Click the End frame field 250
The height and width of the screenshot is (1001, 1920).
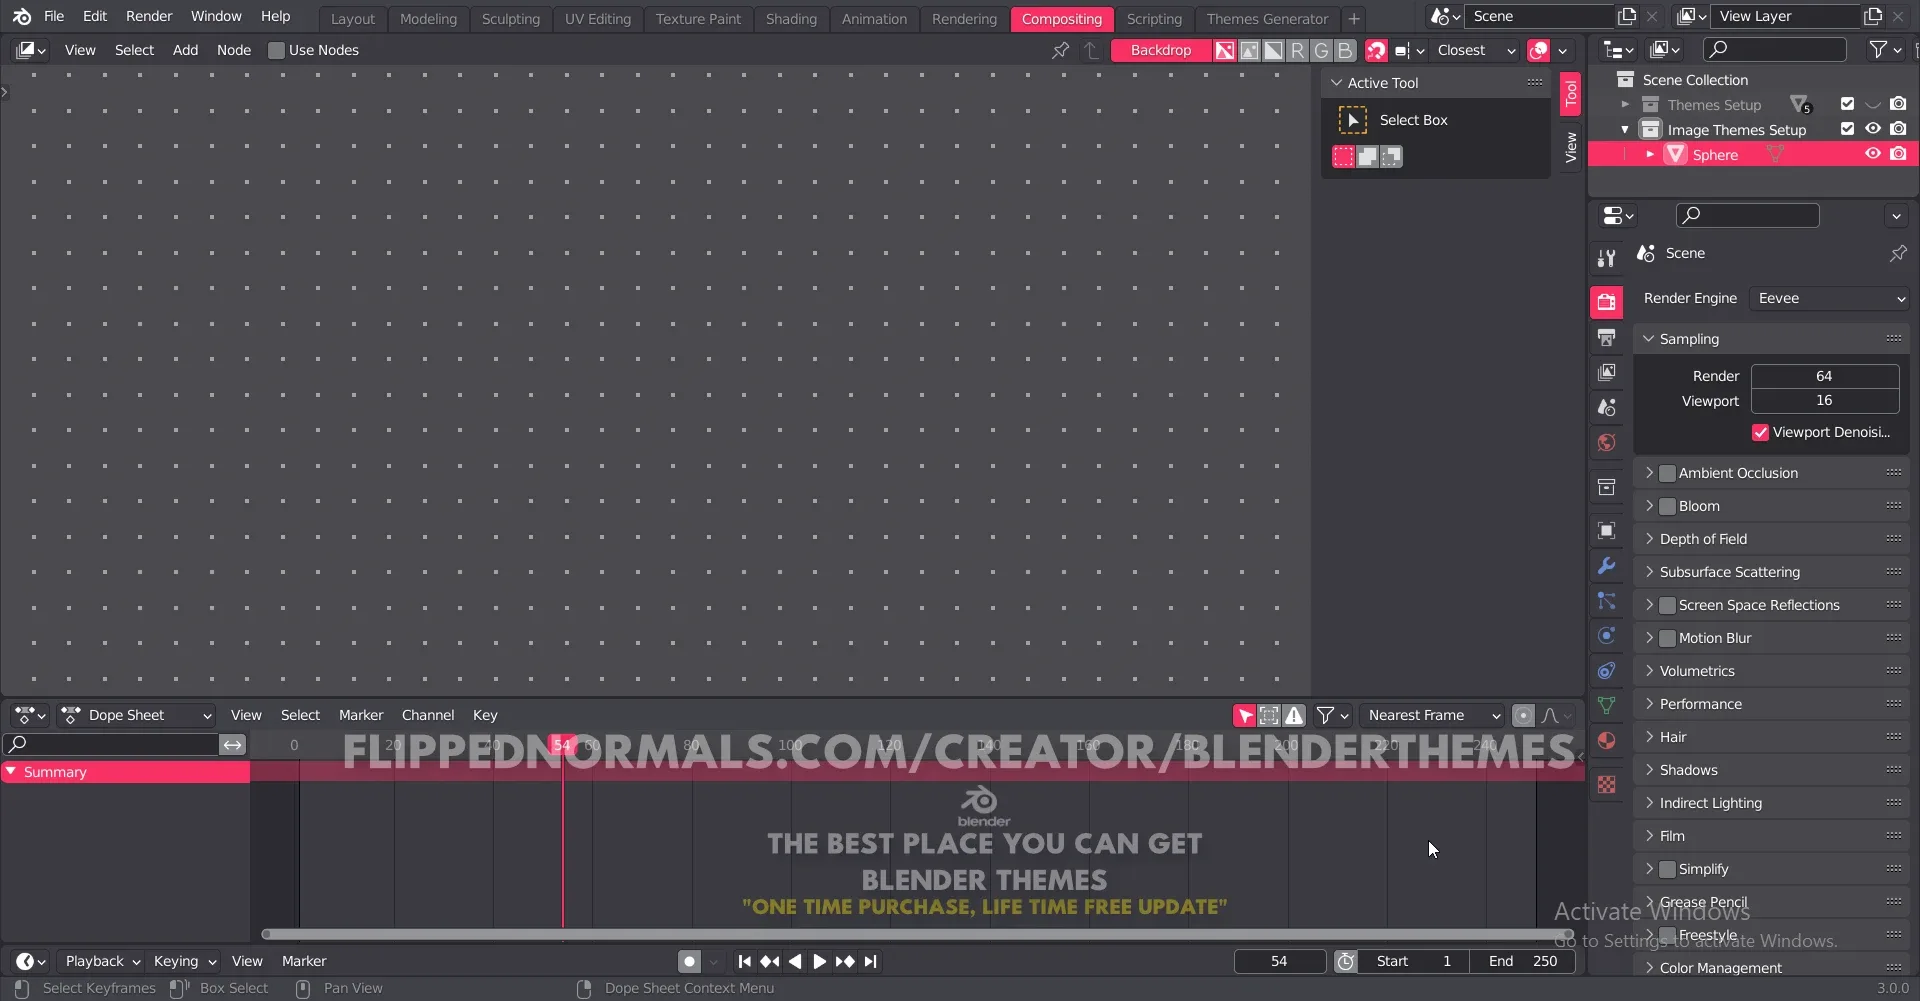coord(1523,961)
